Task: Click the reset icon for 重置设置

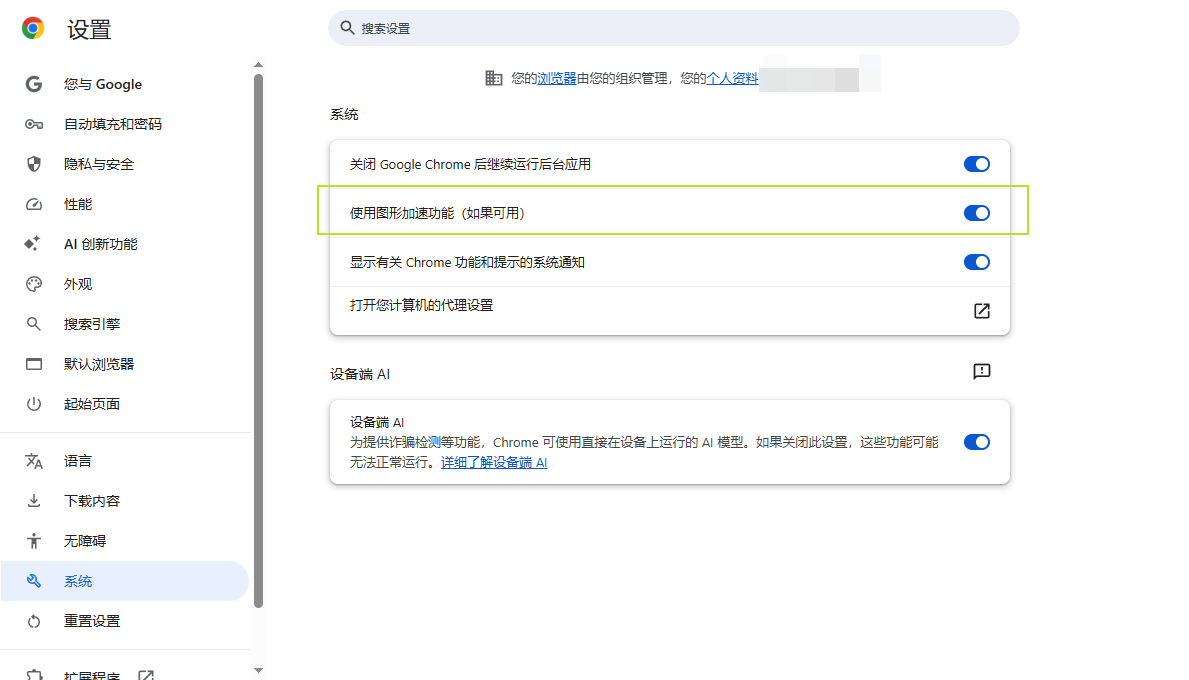Action: click(33, 621)
